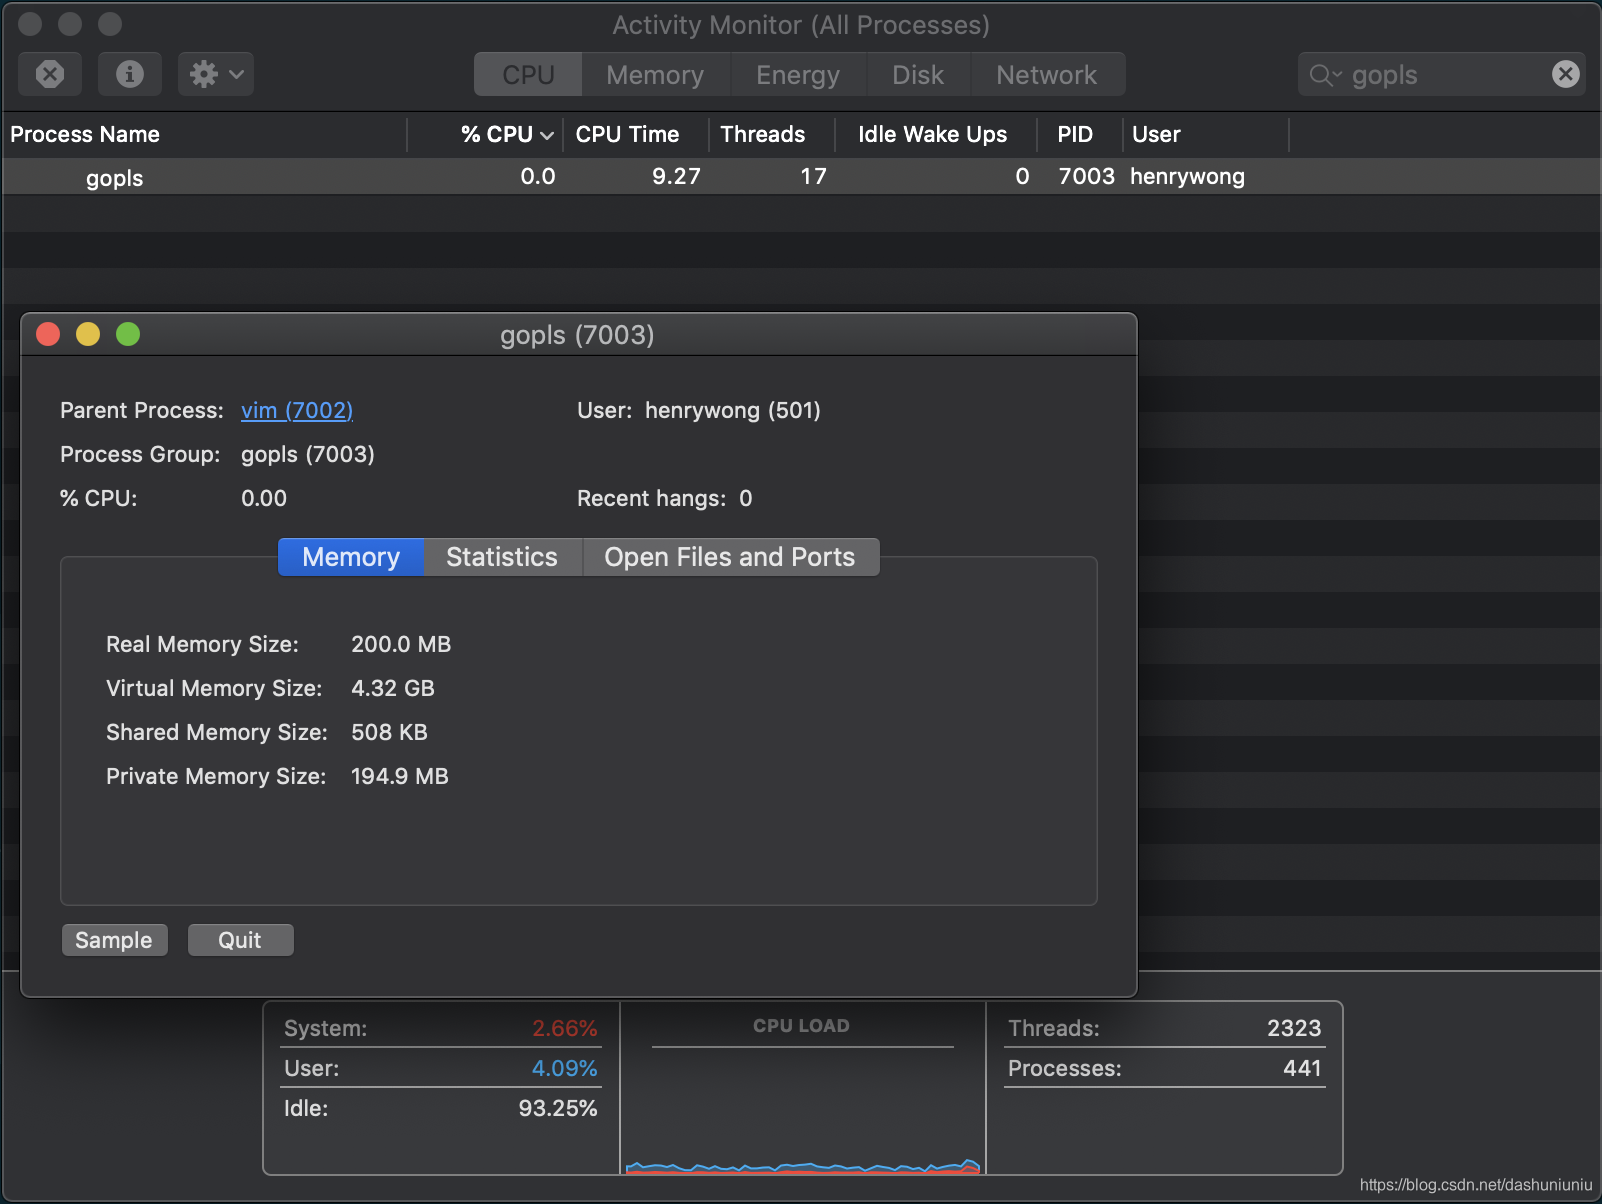This screenshot has height=1204, width=1602.
Task: Click the Process Group gopls (7003) value
Action: (308, 454)
